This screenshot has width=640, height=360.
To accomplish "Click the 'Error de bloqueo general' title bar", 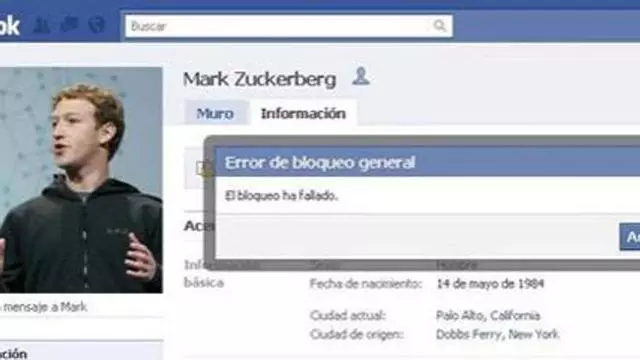I will point(428,162).
